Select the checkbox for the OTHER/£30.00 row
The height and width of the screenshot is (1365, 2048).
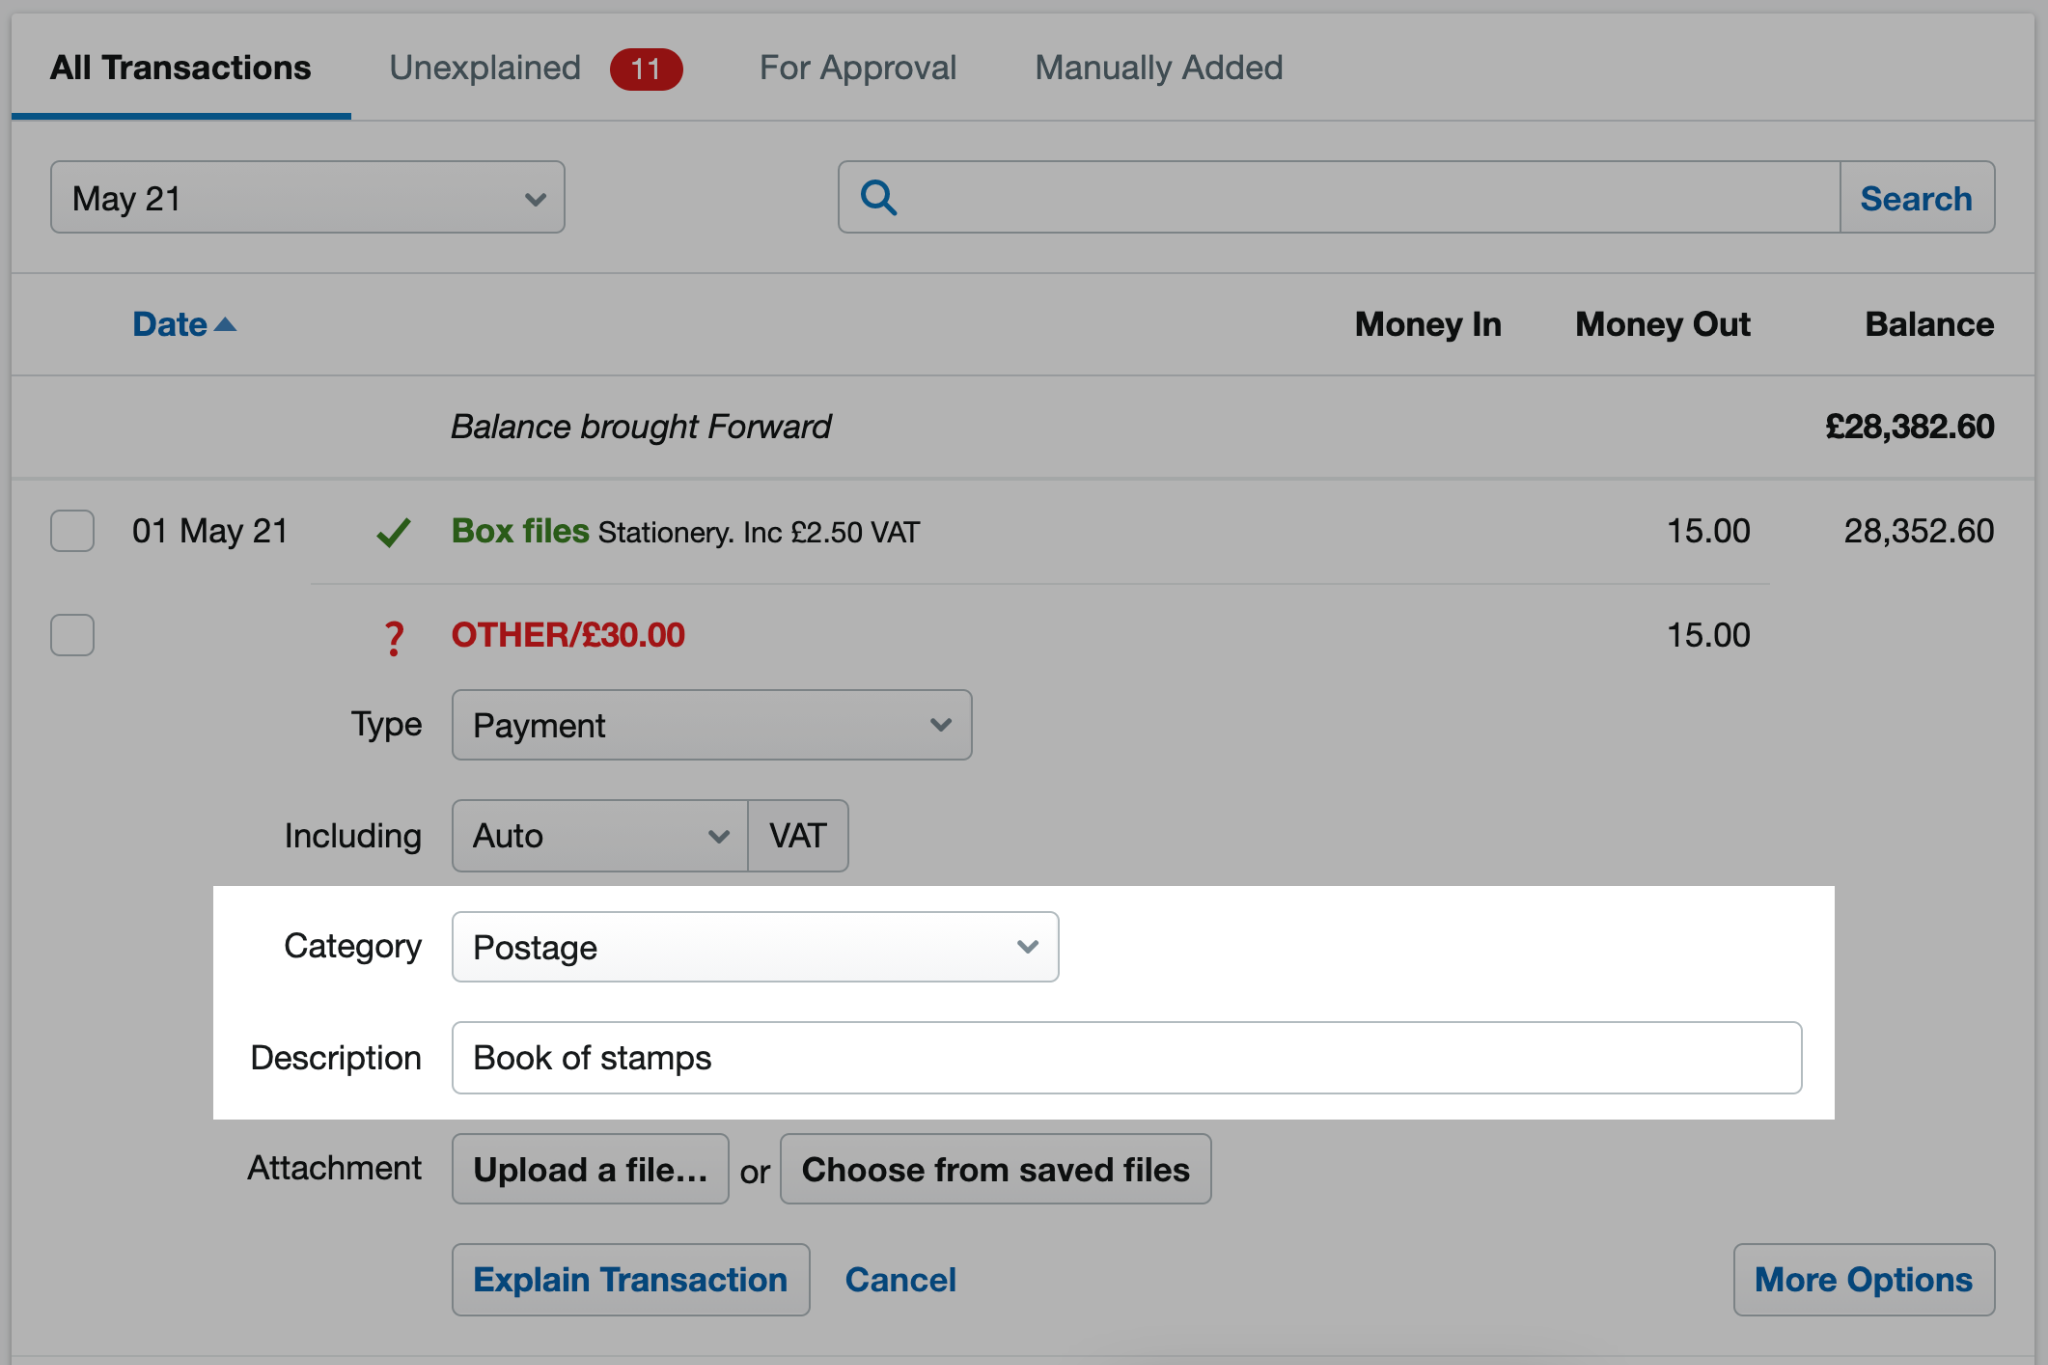(x=71, y=634)
